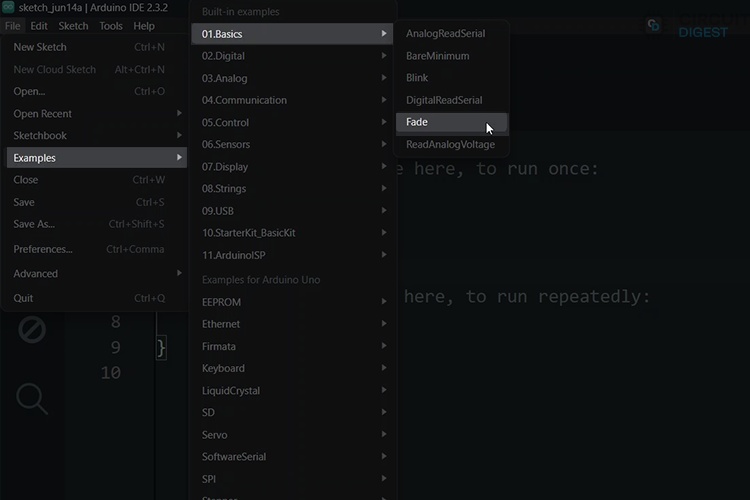Click the 'to run repeatedly:' comment text

558,297
